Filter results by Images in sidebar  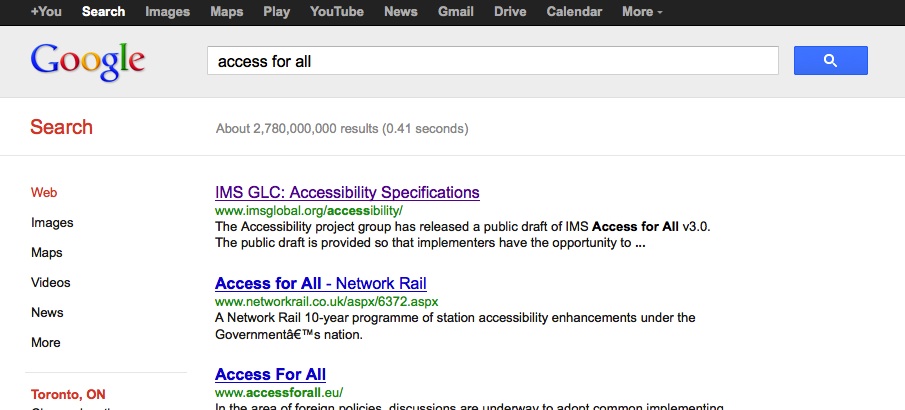coord(52,222)
